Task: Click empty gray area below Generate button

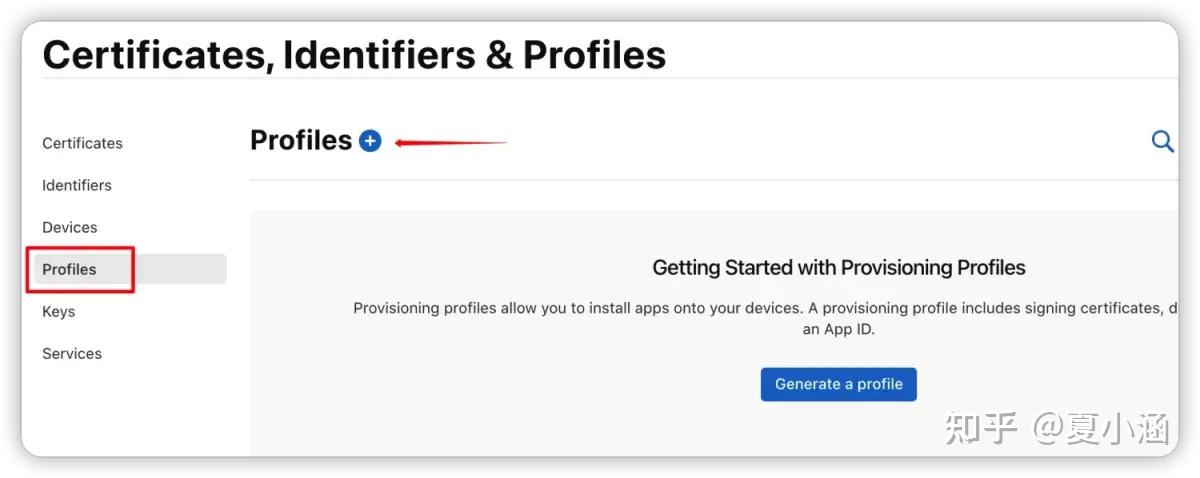Action: (700, 428)
